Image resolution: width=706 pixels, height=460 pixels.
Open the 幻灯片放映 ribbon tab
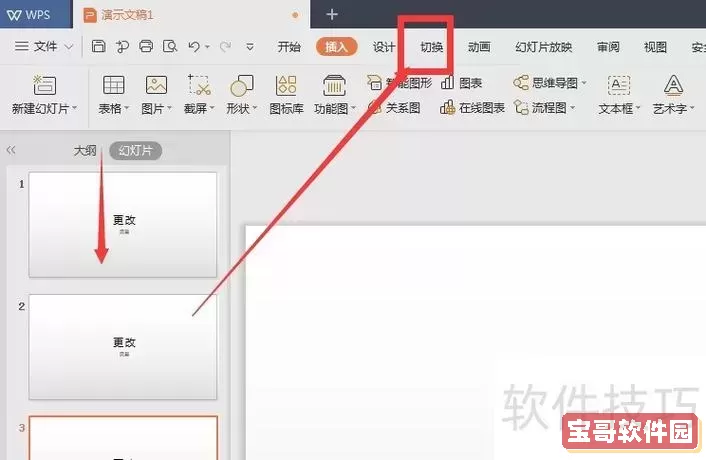pyautogui.click(x=543, y=47)
